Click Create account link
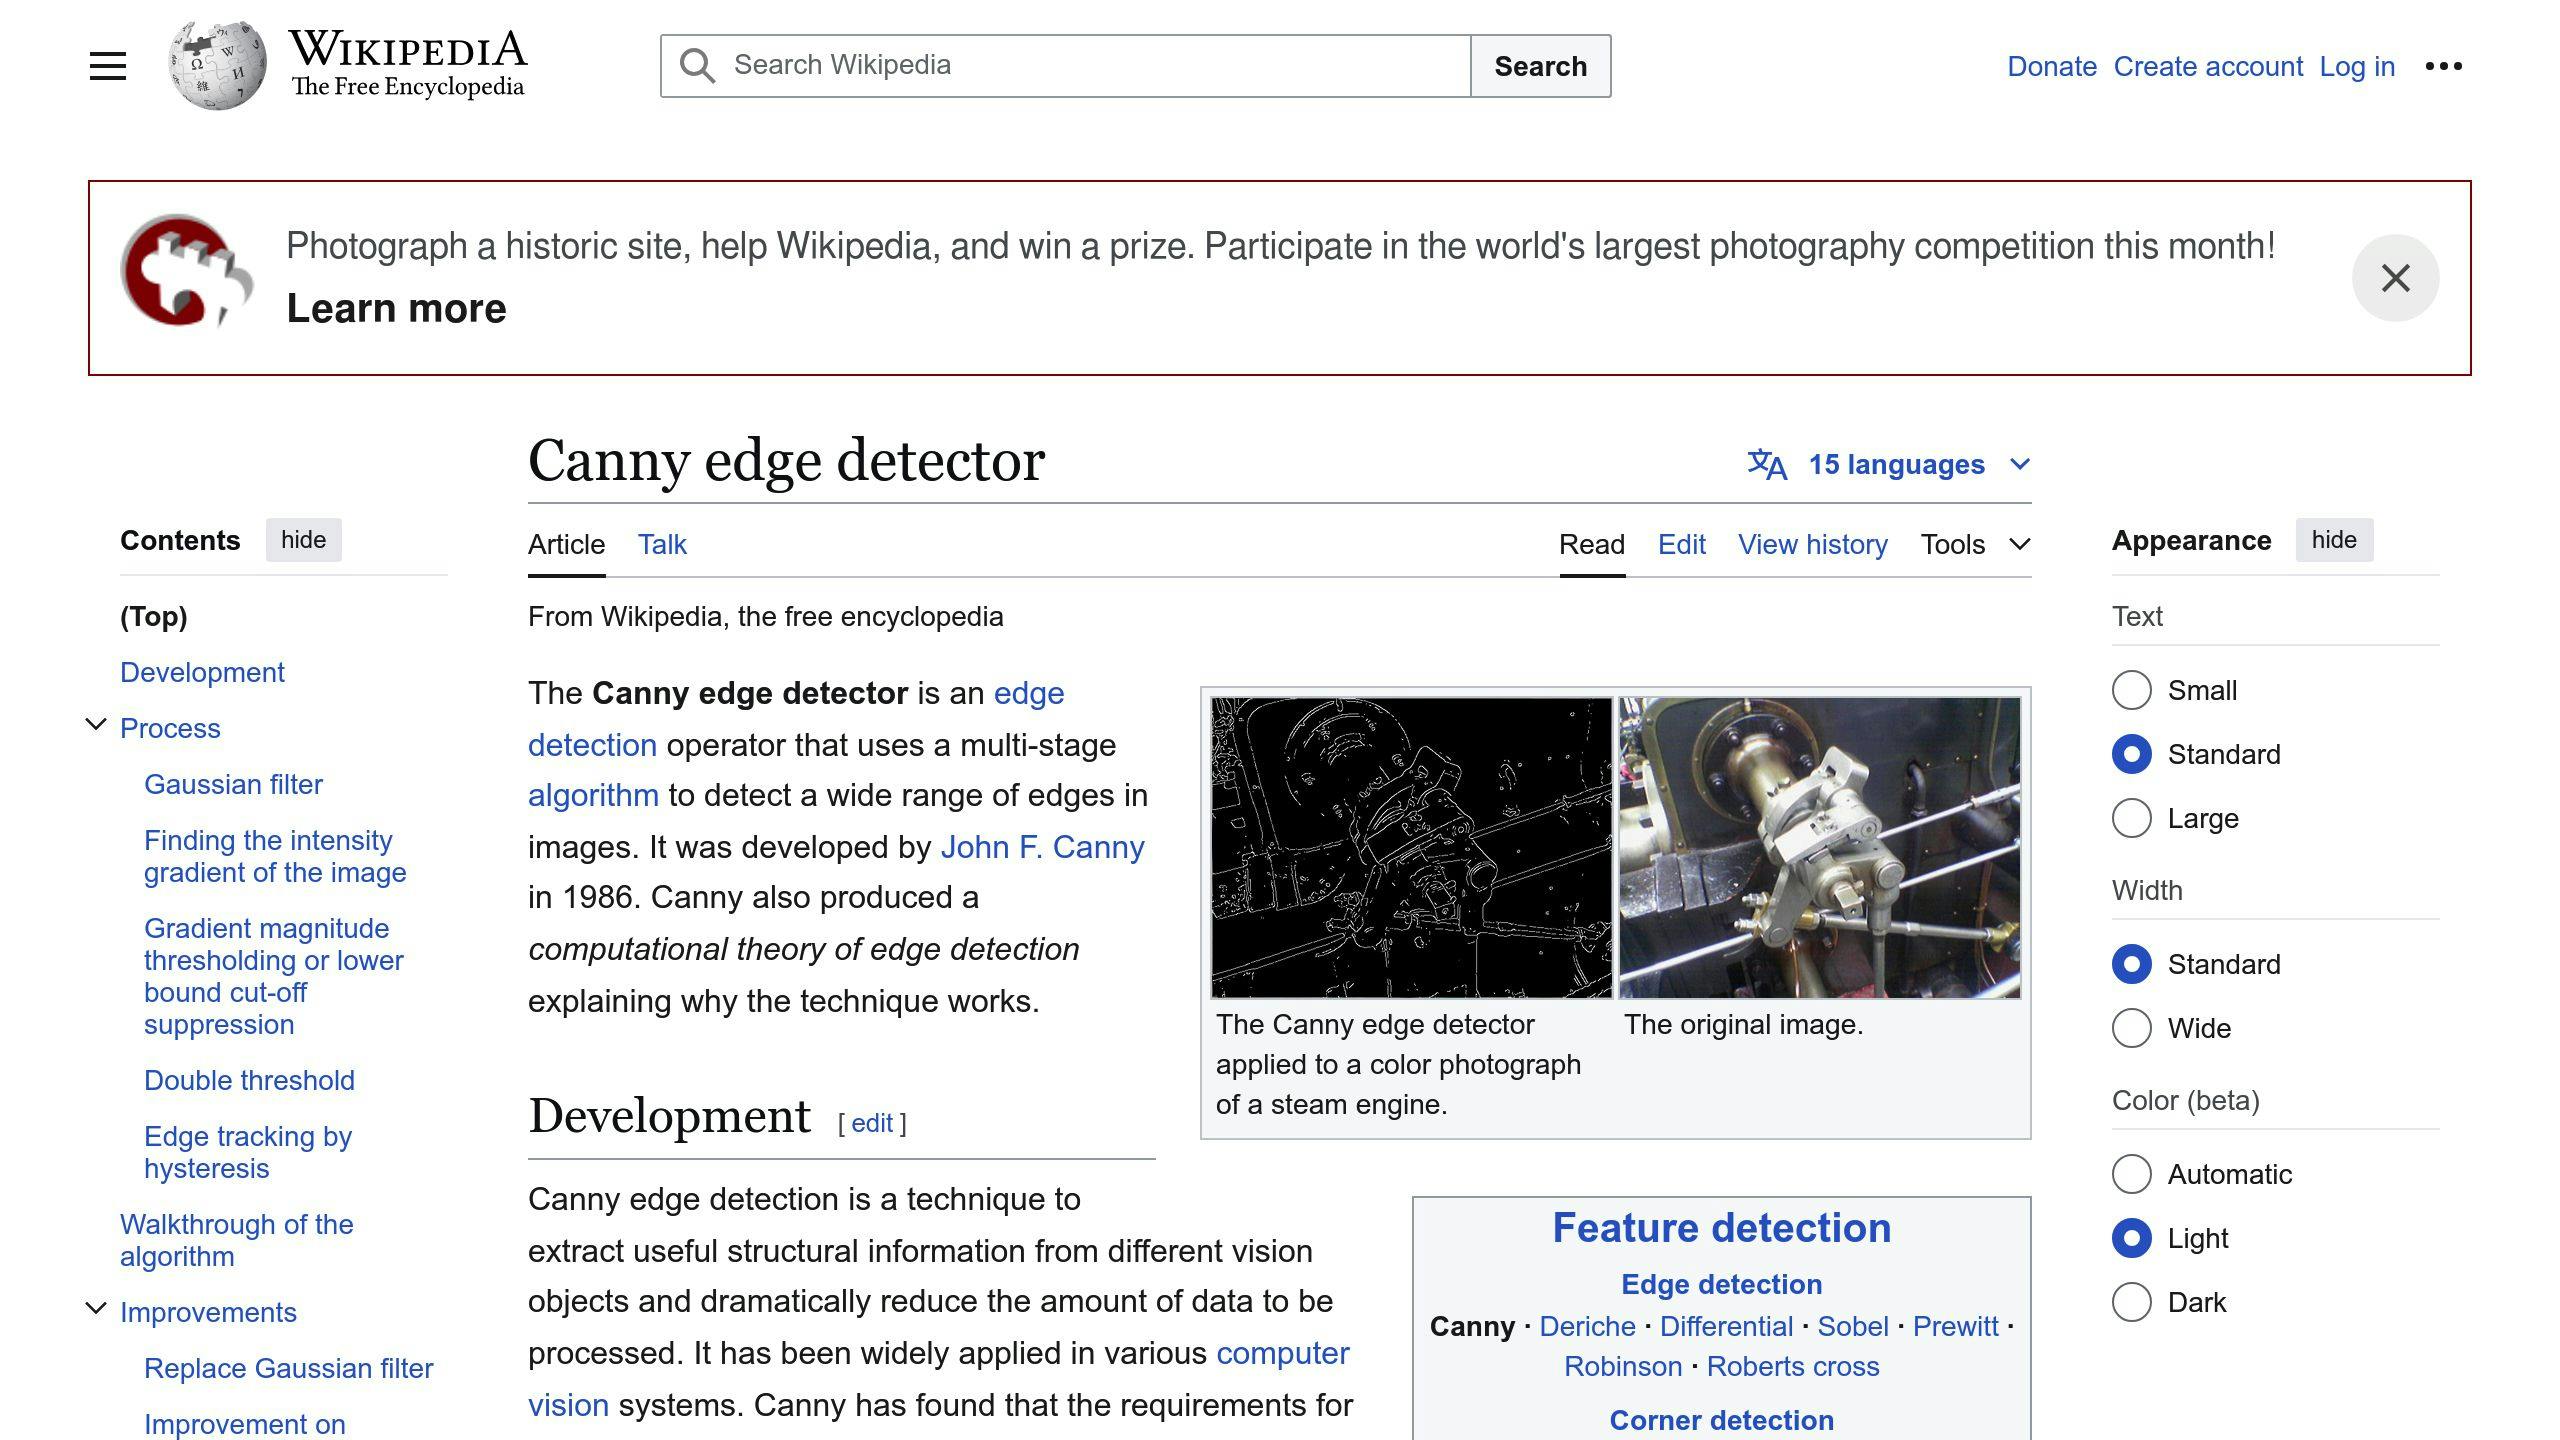 tap(2208, 66)
